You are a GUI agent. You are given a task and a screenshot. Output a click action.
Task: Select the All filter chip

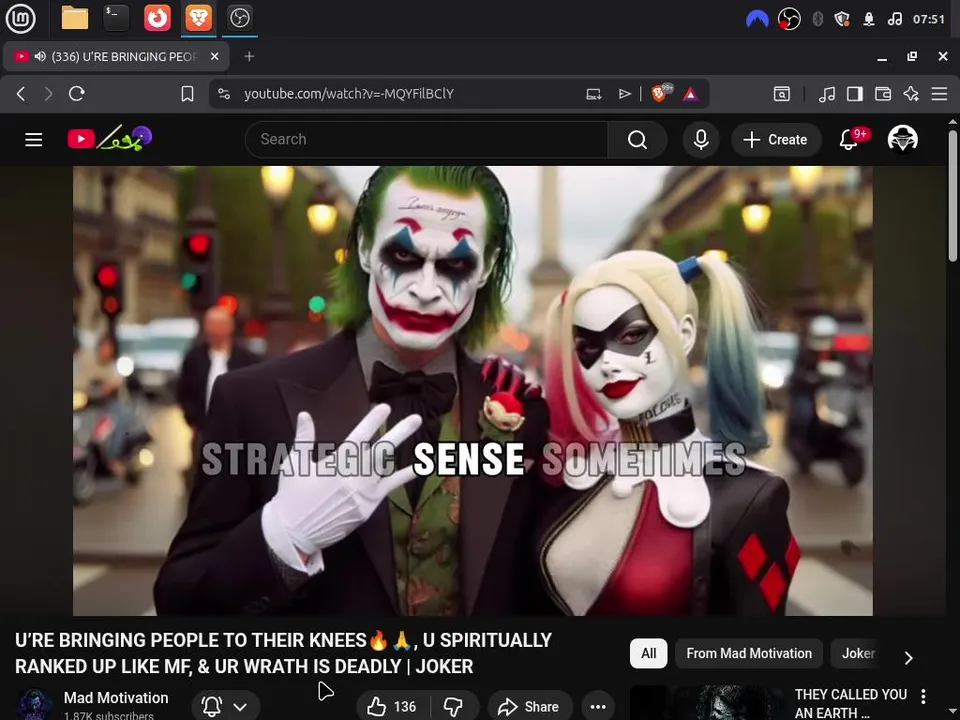coord(648,653)
